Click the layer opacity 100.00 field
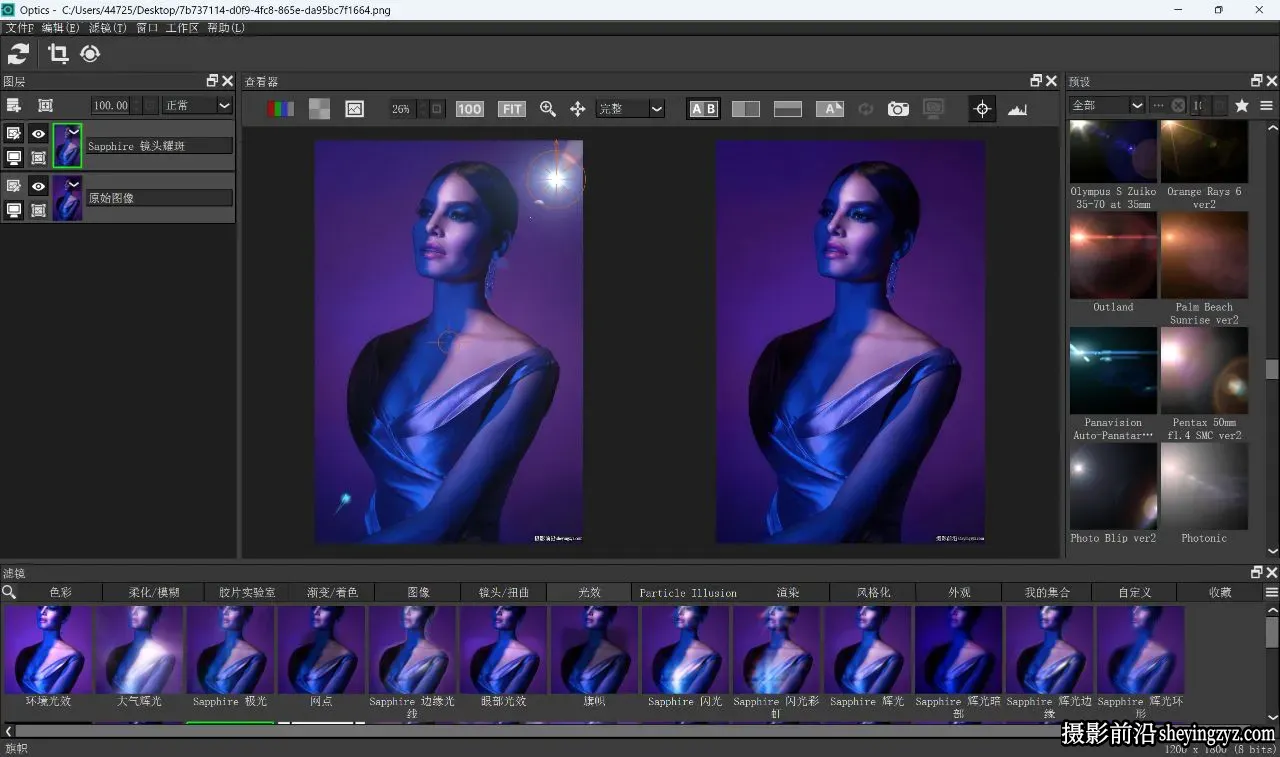1280x757 pixels. point(110,105)
